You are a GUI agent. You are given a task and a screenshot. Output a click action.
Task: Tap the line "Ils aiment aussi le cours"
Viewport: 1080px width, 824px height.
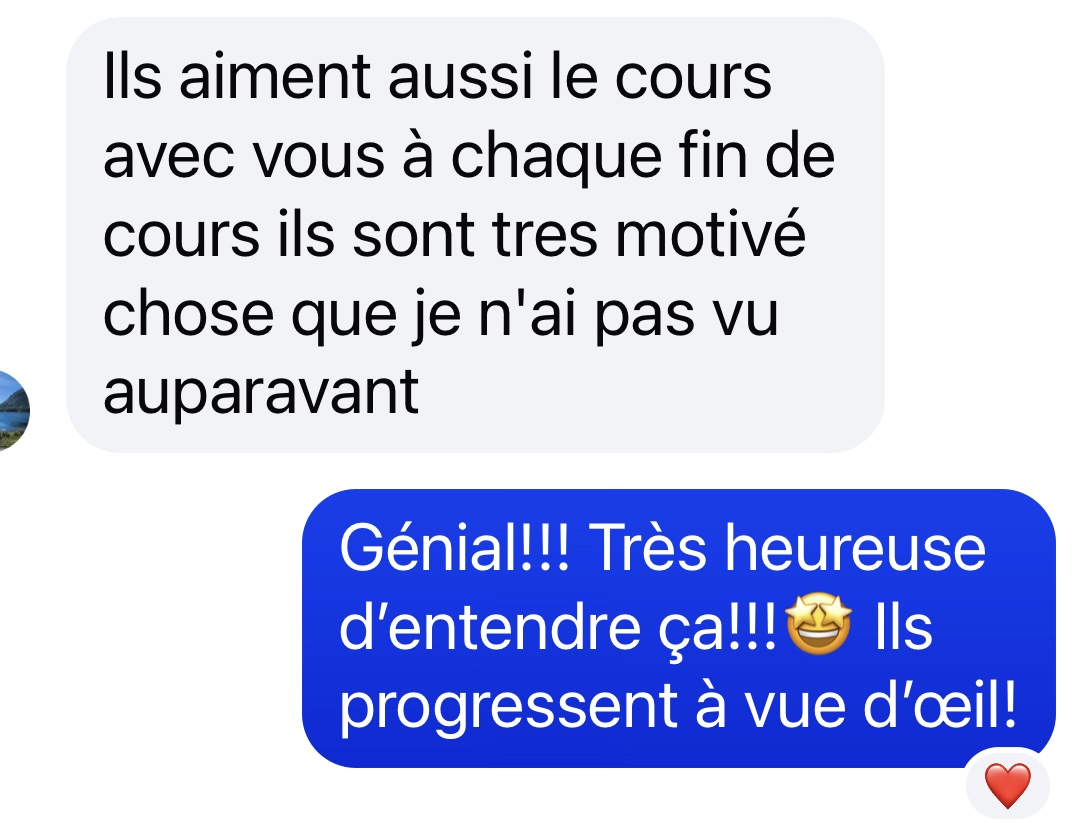pos(437,76)
